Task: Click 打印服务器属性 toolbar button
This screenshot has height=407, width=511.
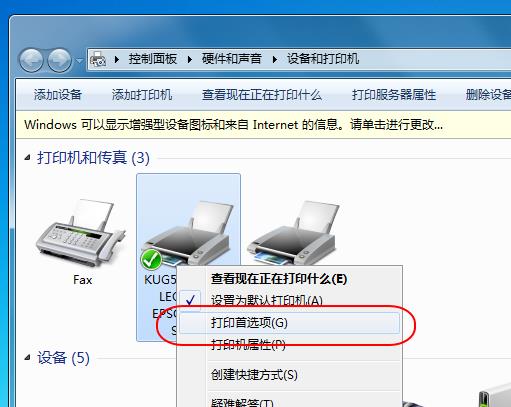Action: pos(394,95)
